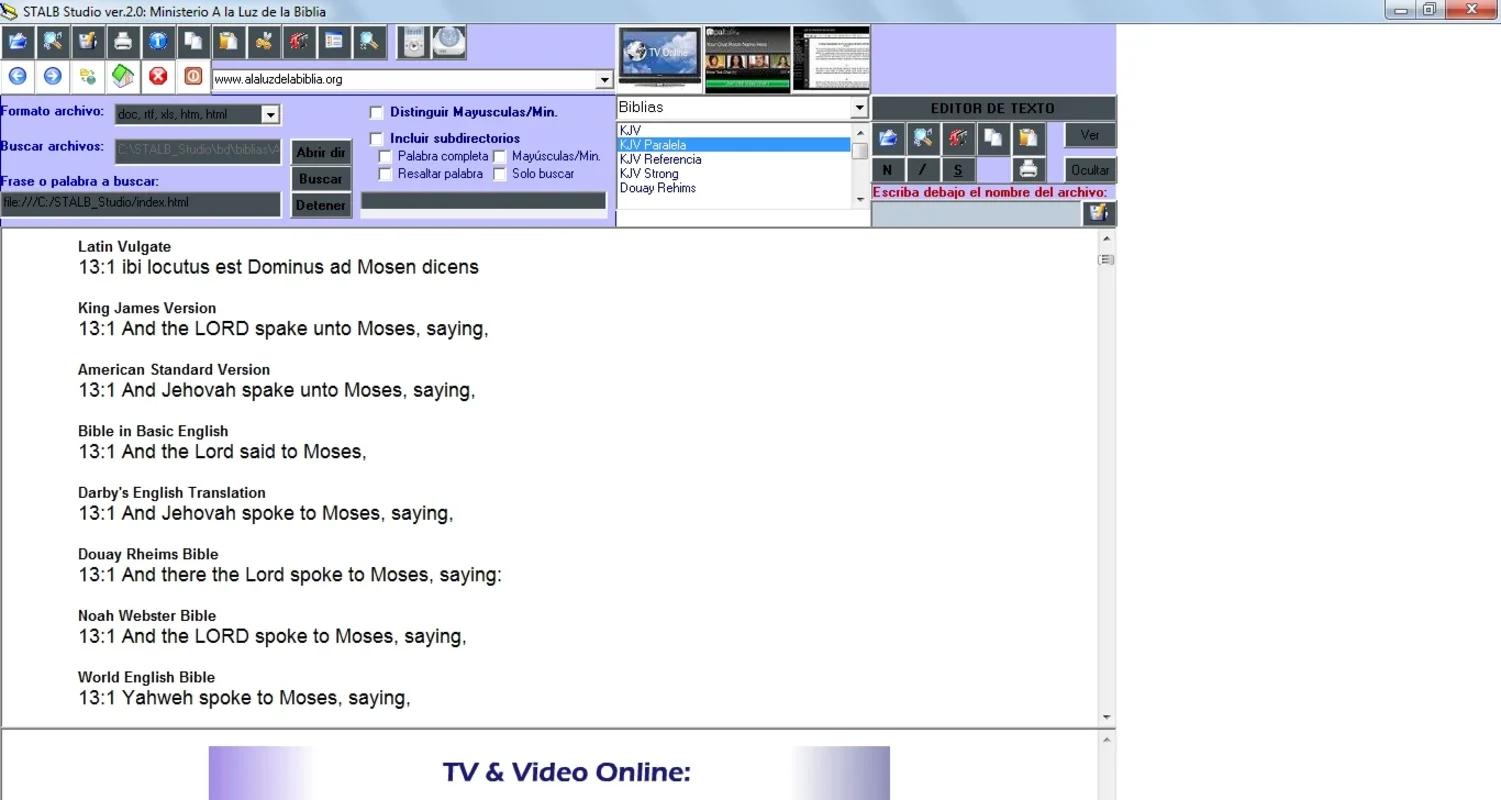Enable Distinguir Mayusculas/Min. checkbox
1501x800 pixels.
tap(377, 113)
